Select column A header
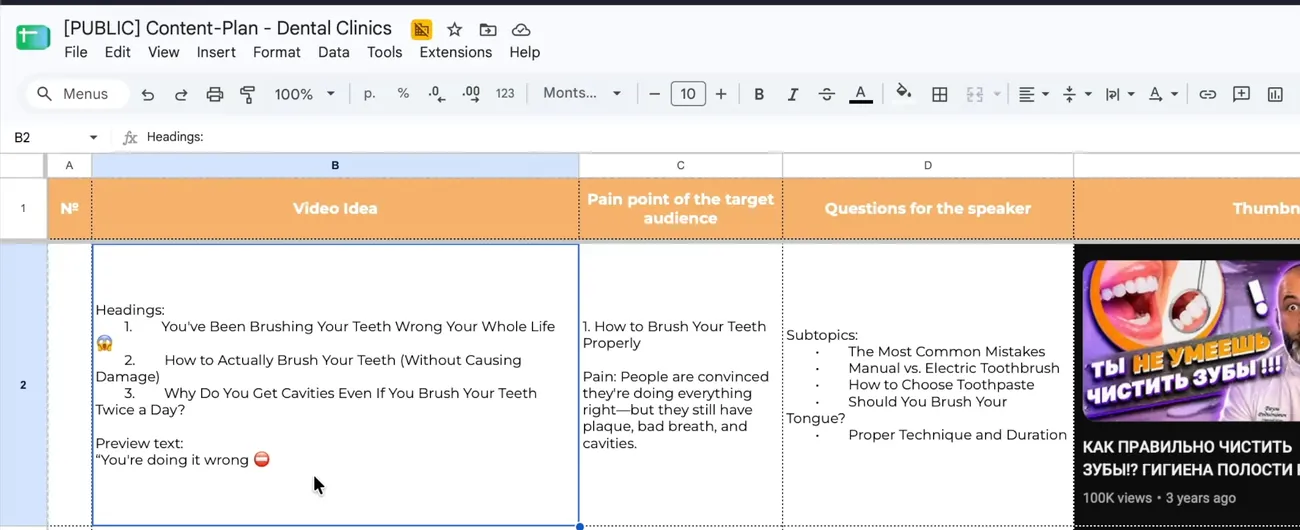This screenshot has width=1300, height=530. (x=69, y=165)
